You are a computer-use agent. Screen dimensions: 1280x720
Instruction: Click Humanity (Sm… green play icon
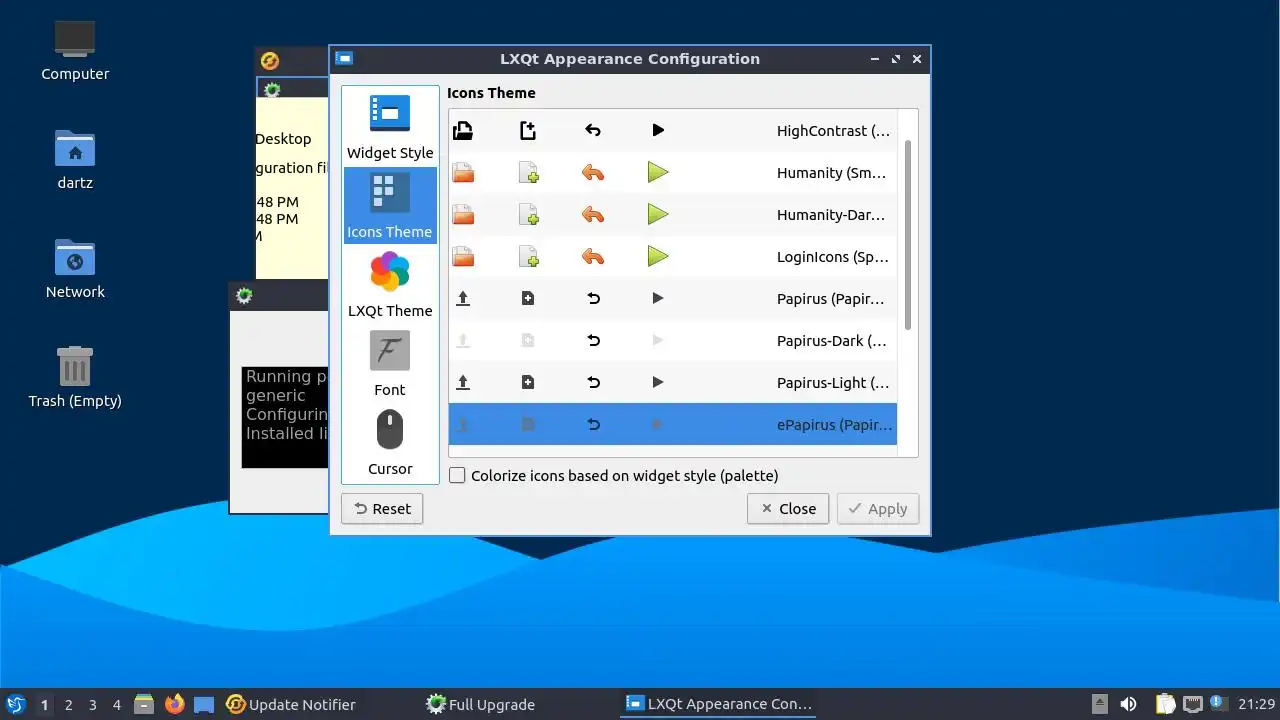click(658, 173)
